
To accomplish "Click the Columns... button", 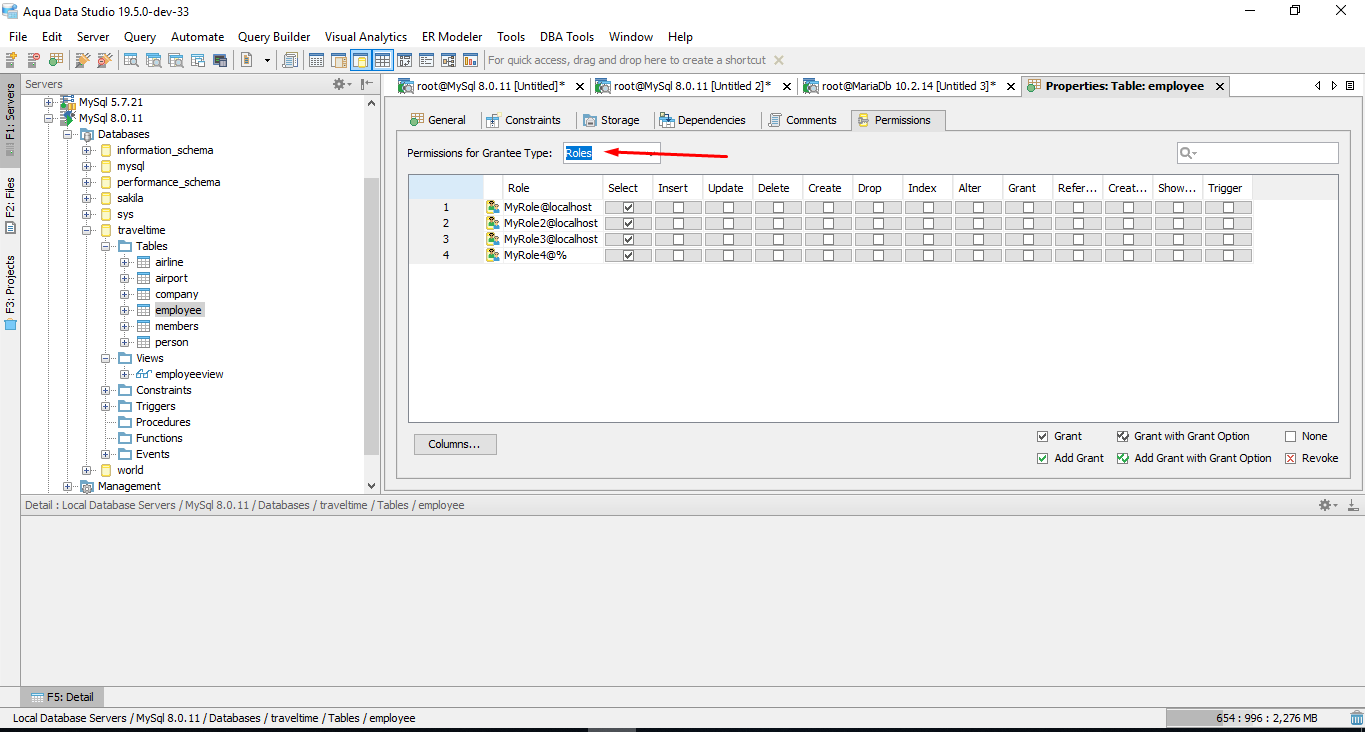I will pos(455,444).
